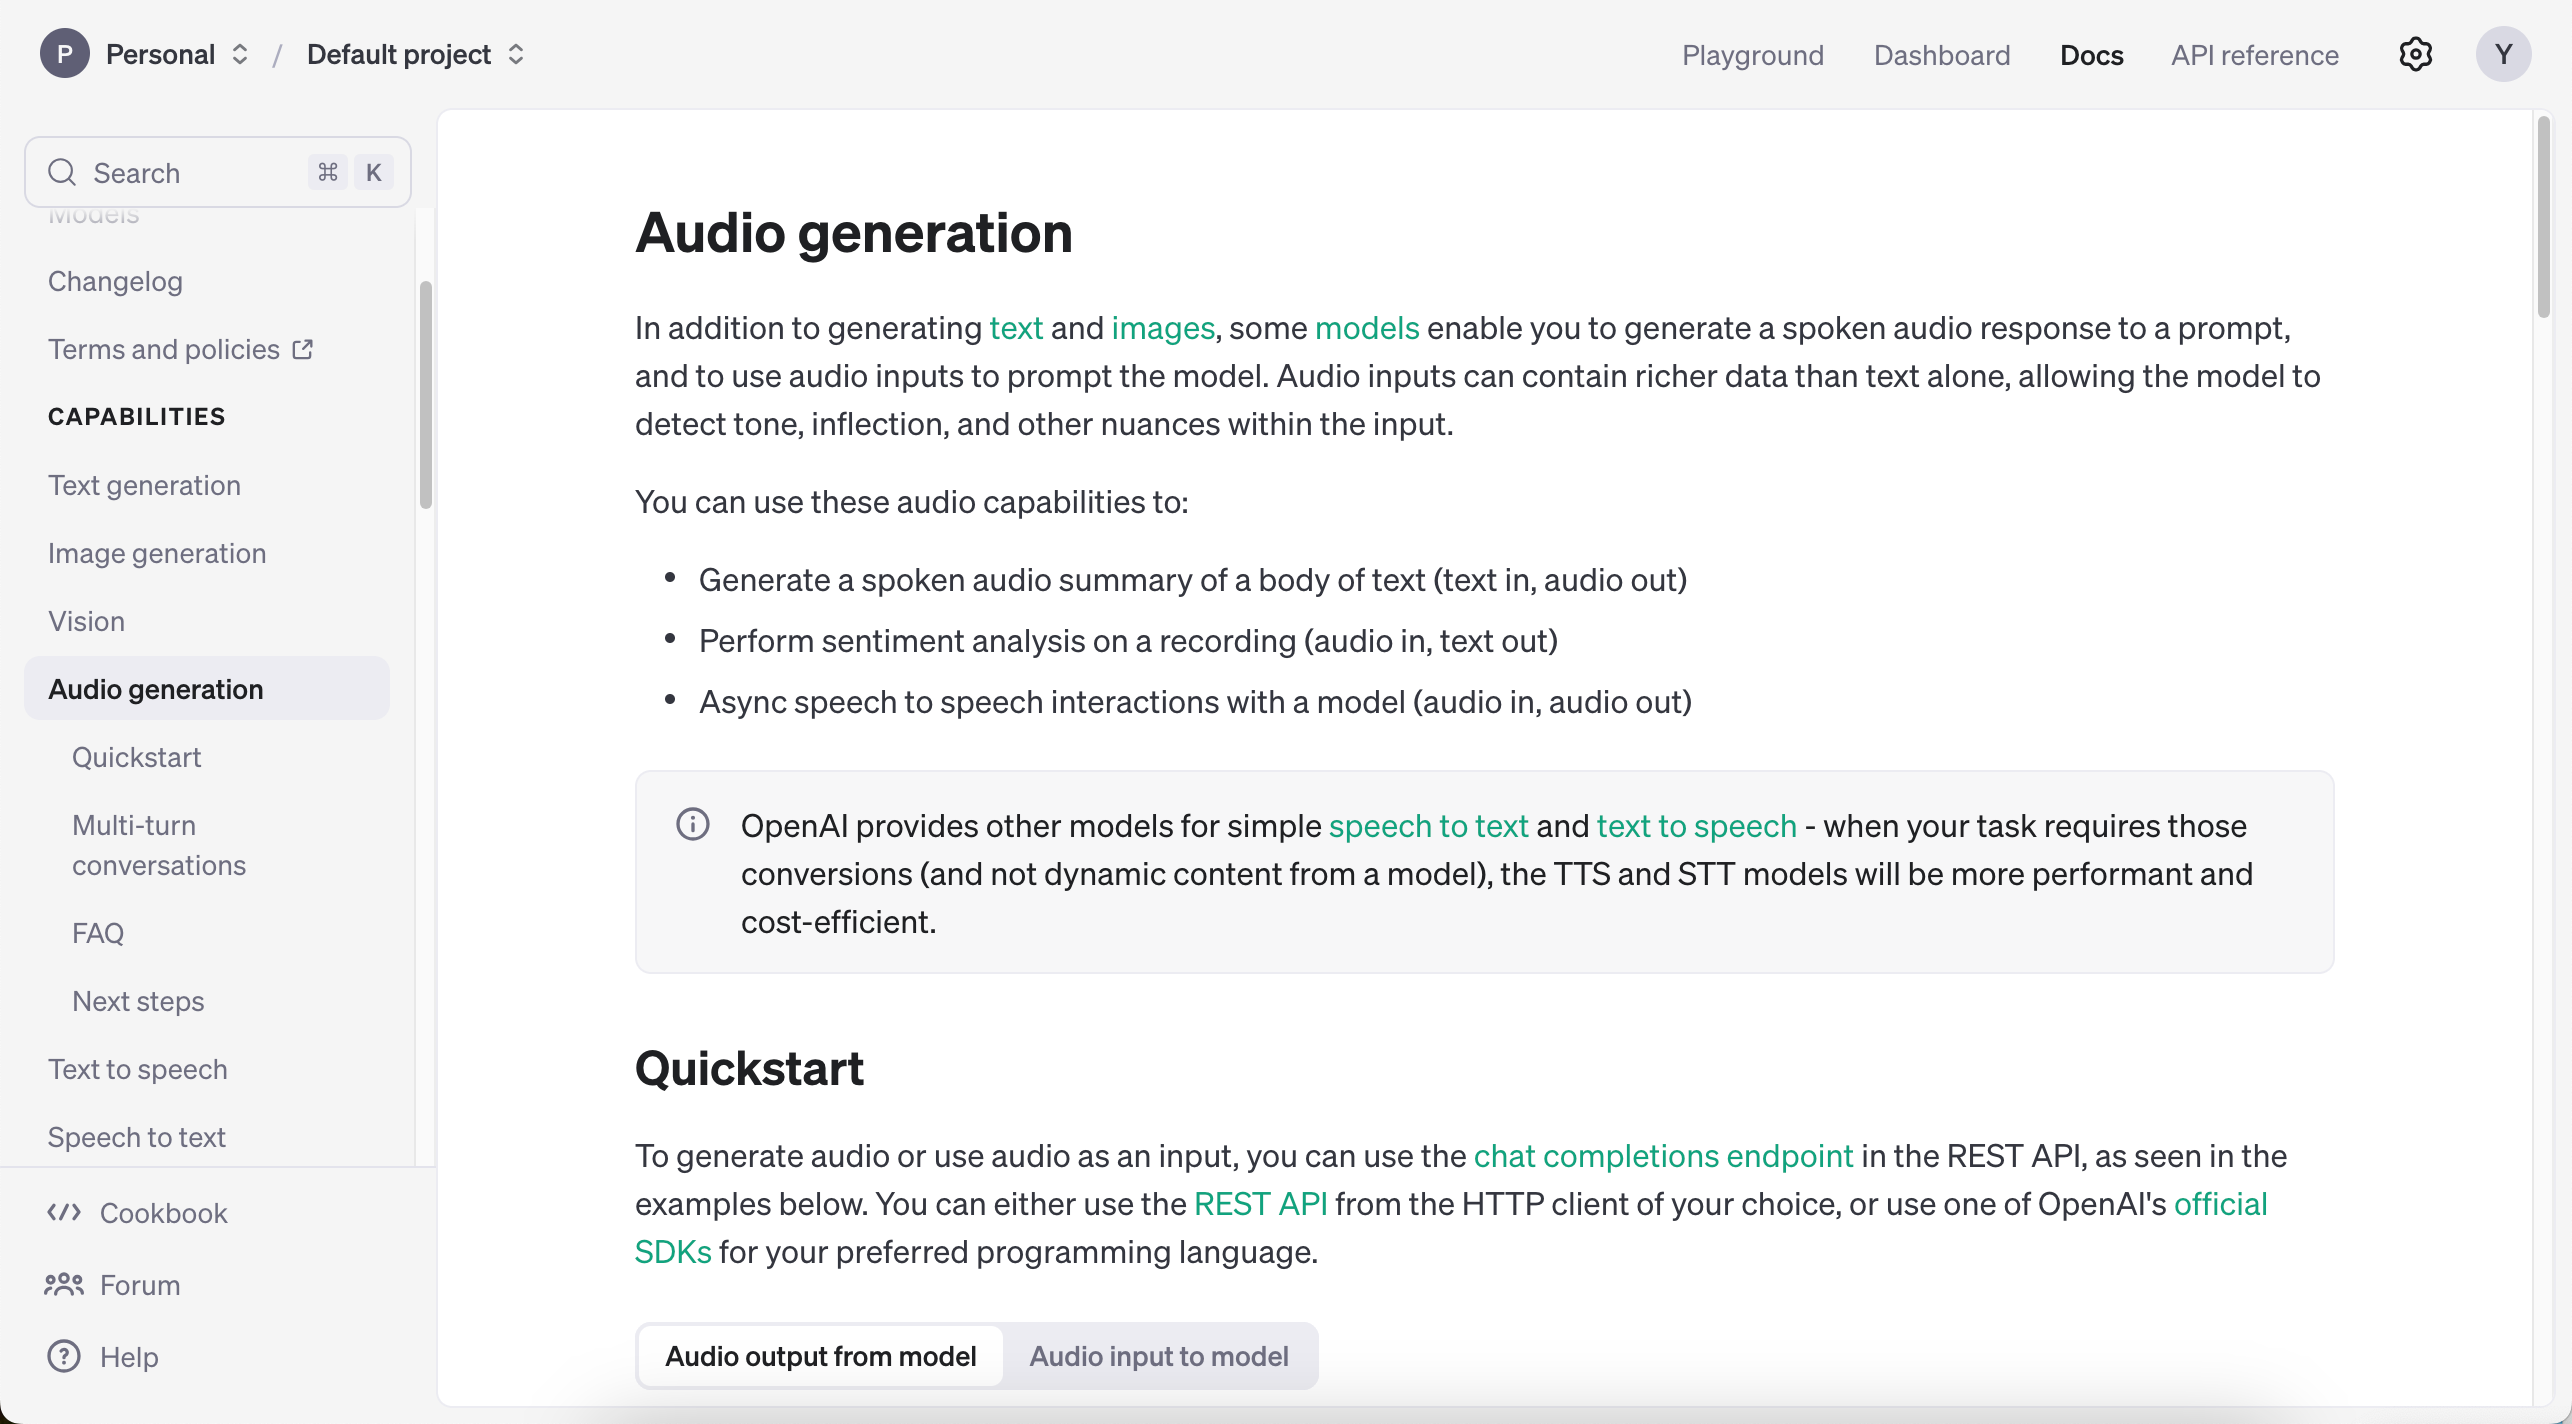Select the Cookbook code icon in sidebar
This screenshot has height=1424, width=2572.
pos(64,1212)
